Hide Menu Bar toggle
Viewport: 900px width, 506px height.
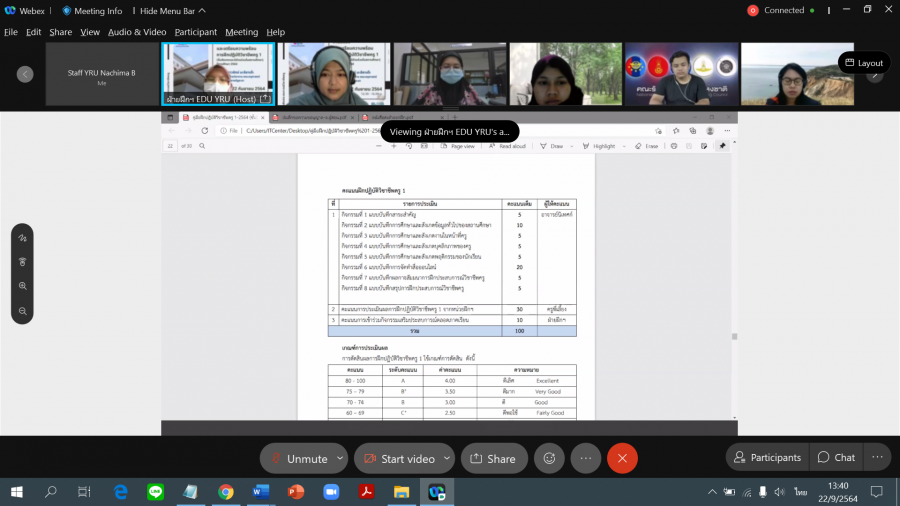[174, 10]
